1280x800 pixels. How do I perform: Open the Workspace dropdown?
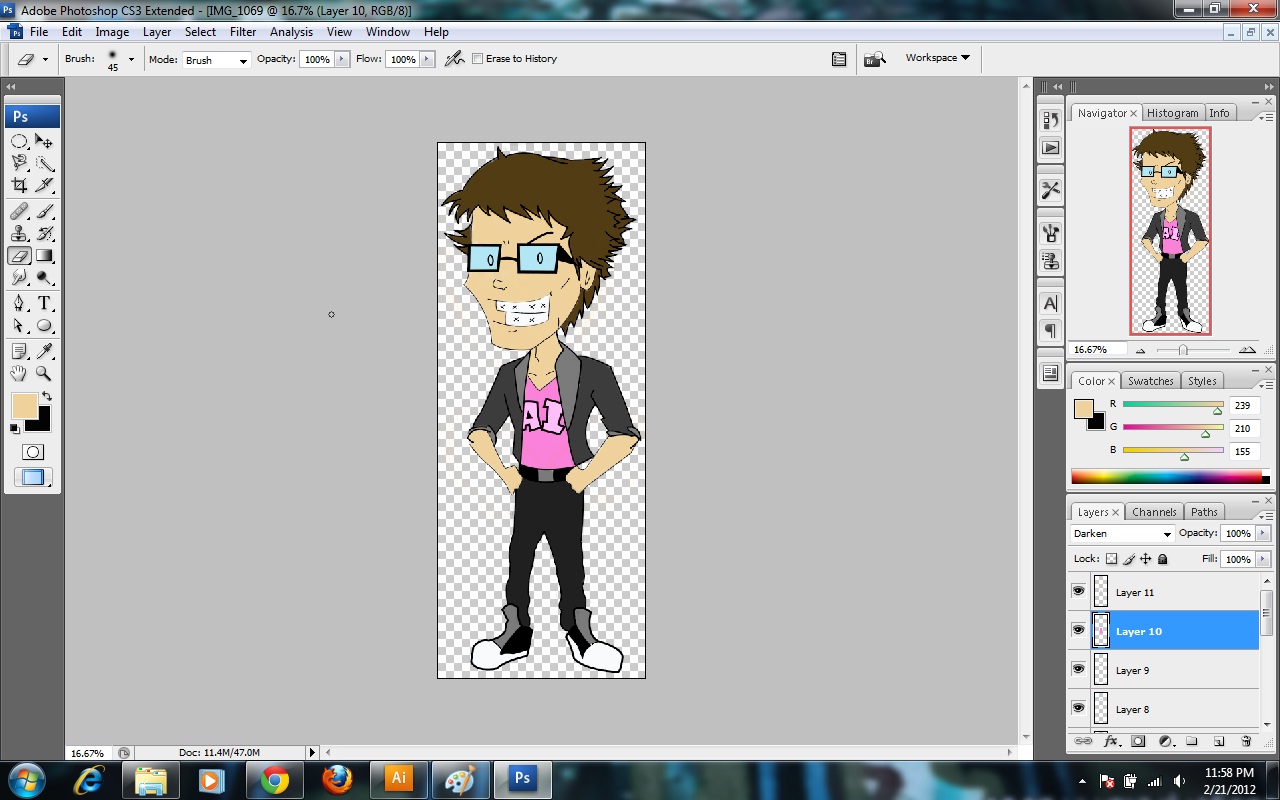click(x=938, y=58)
